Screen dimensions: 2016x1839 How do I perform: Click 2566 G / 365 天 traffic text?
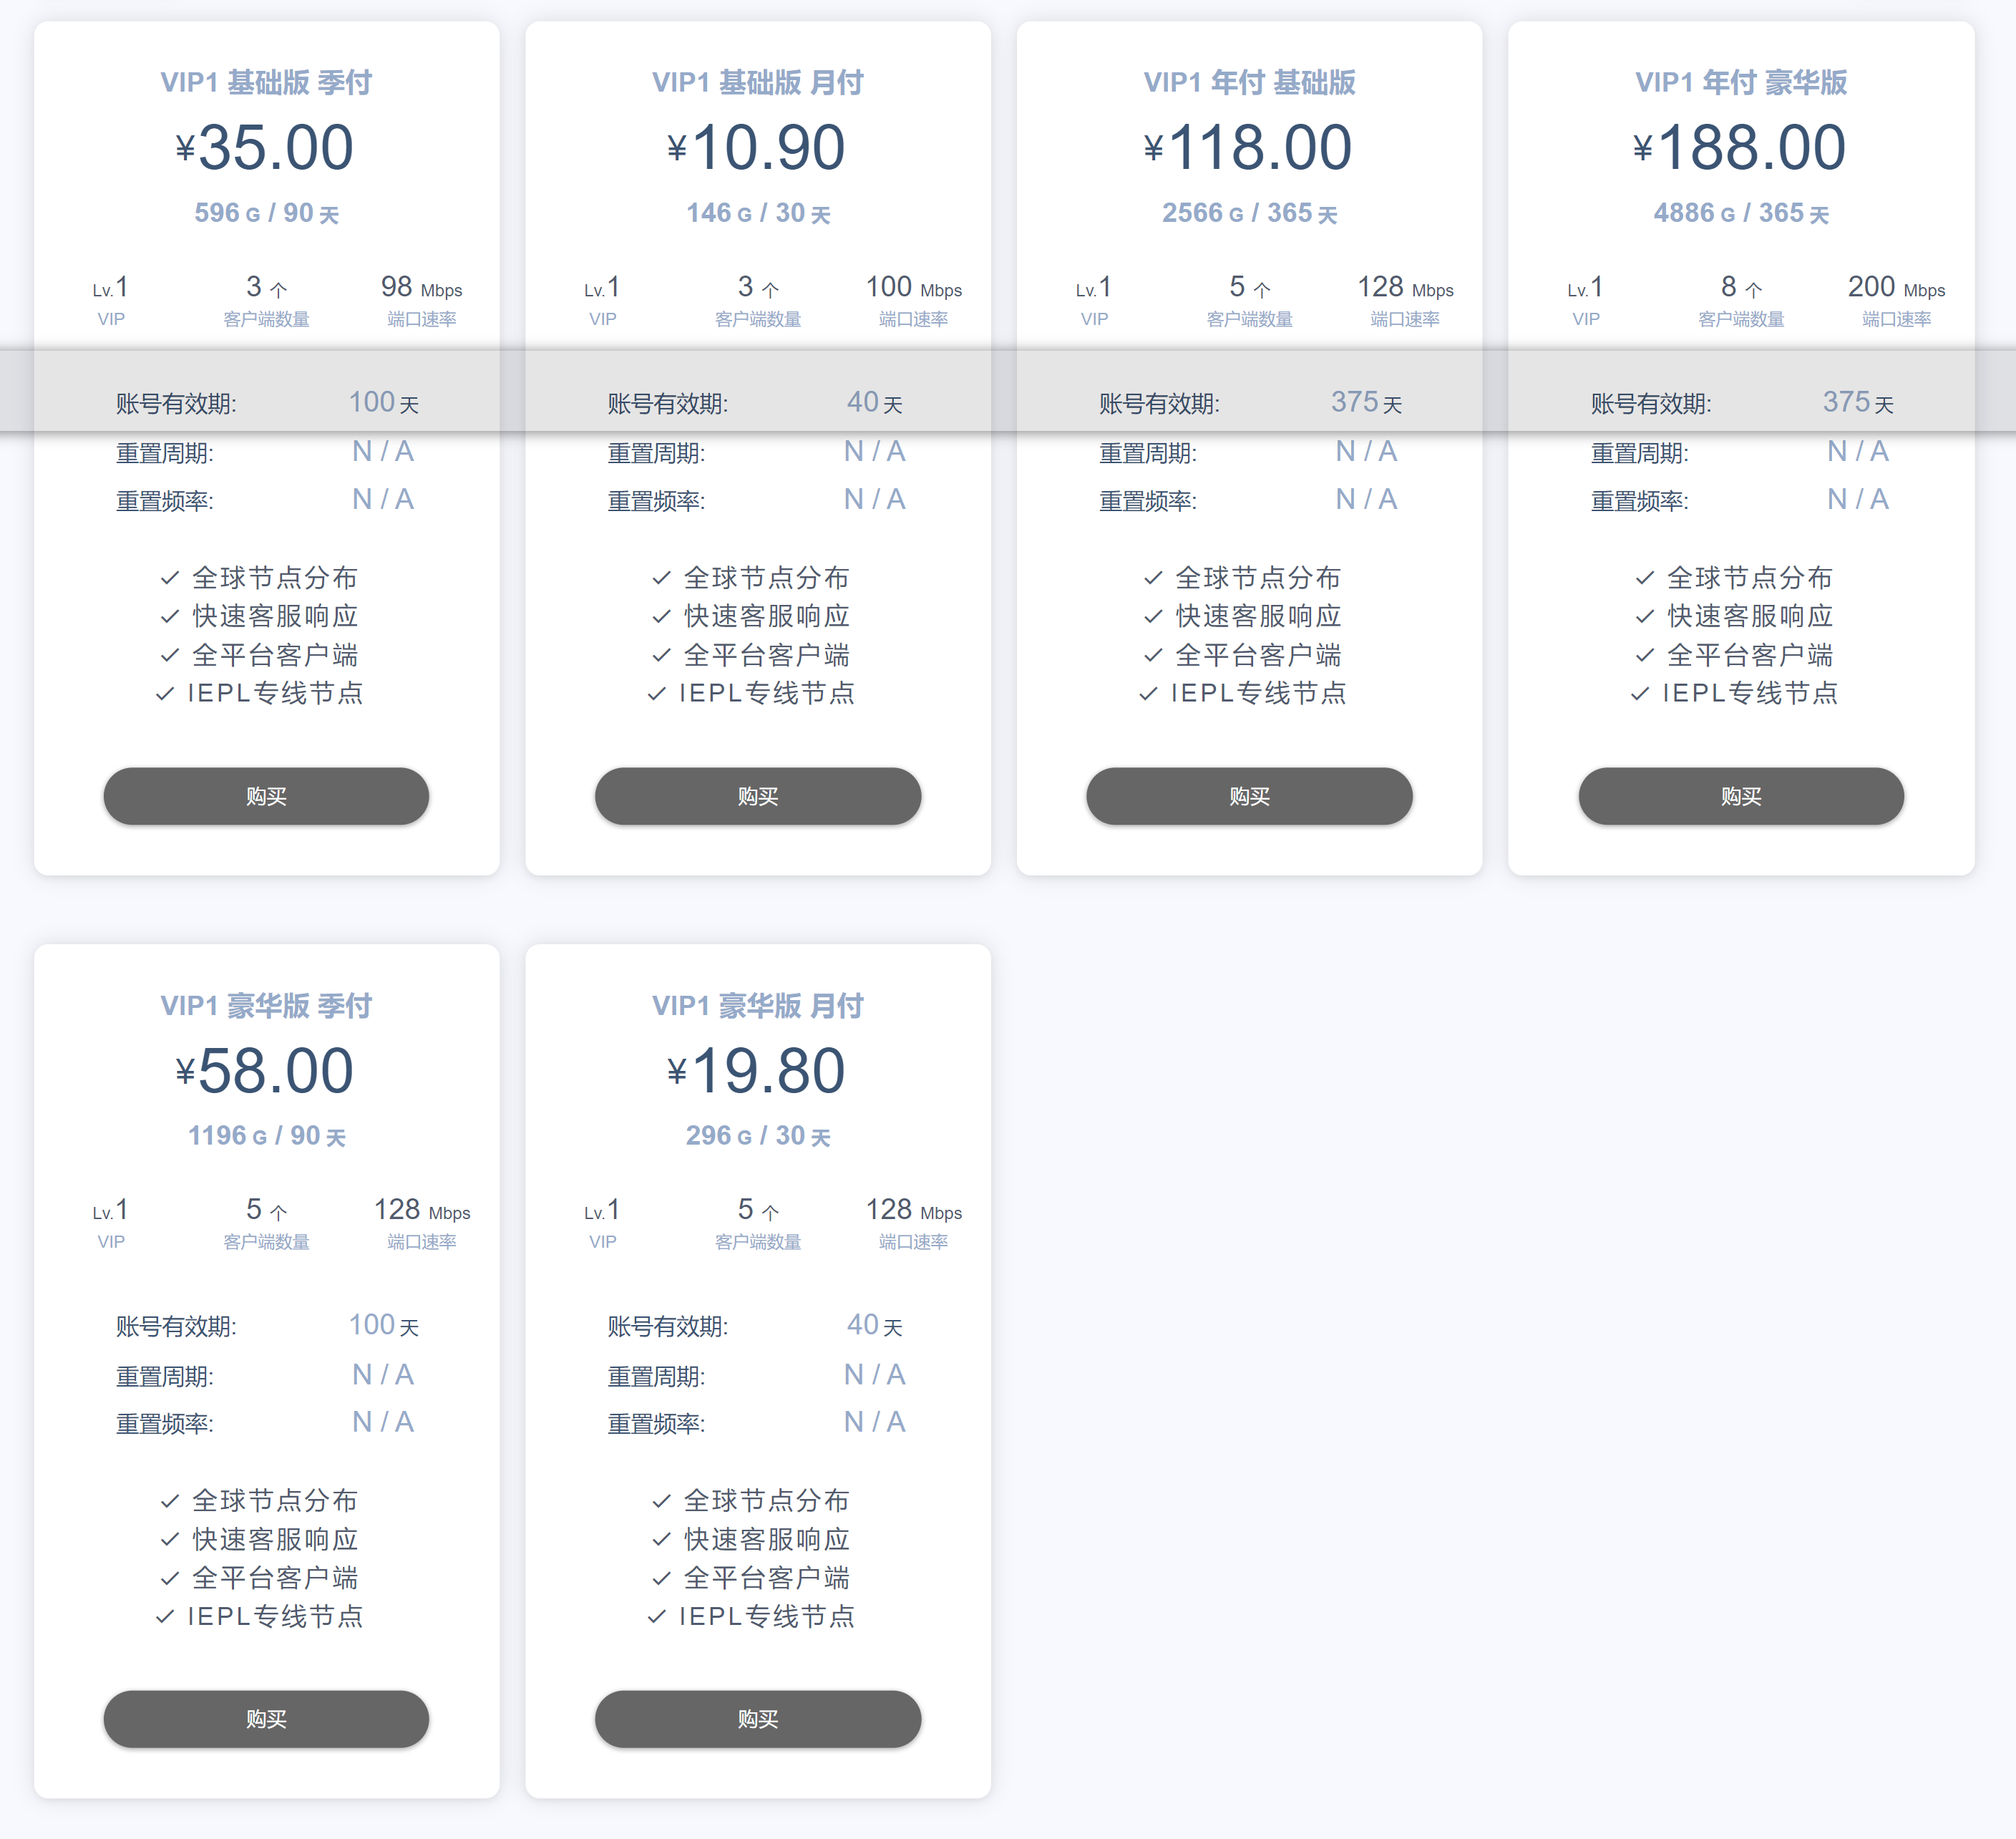tap(1249, 213)
